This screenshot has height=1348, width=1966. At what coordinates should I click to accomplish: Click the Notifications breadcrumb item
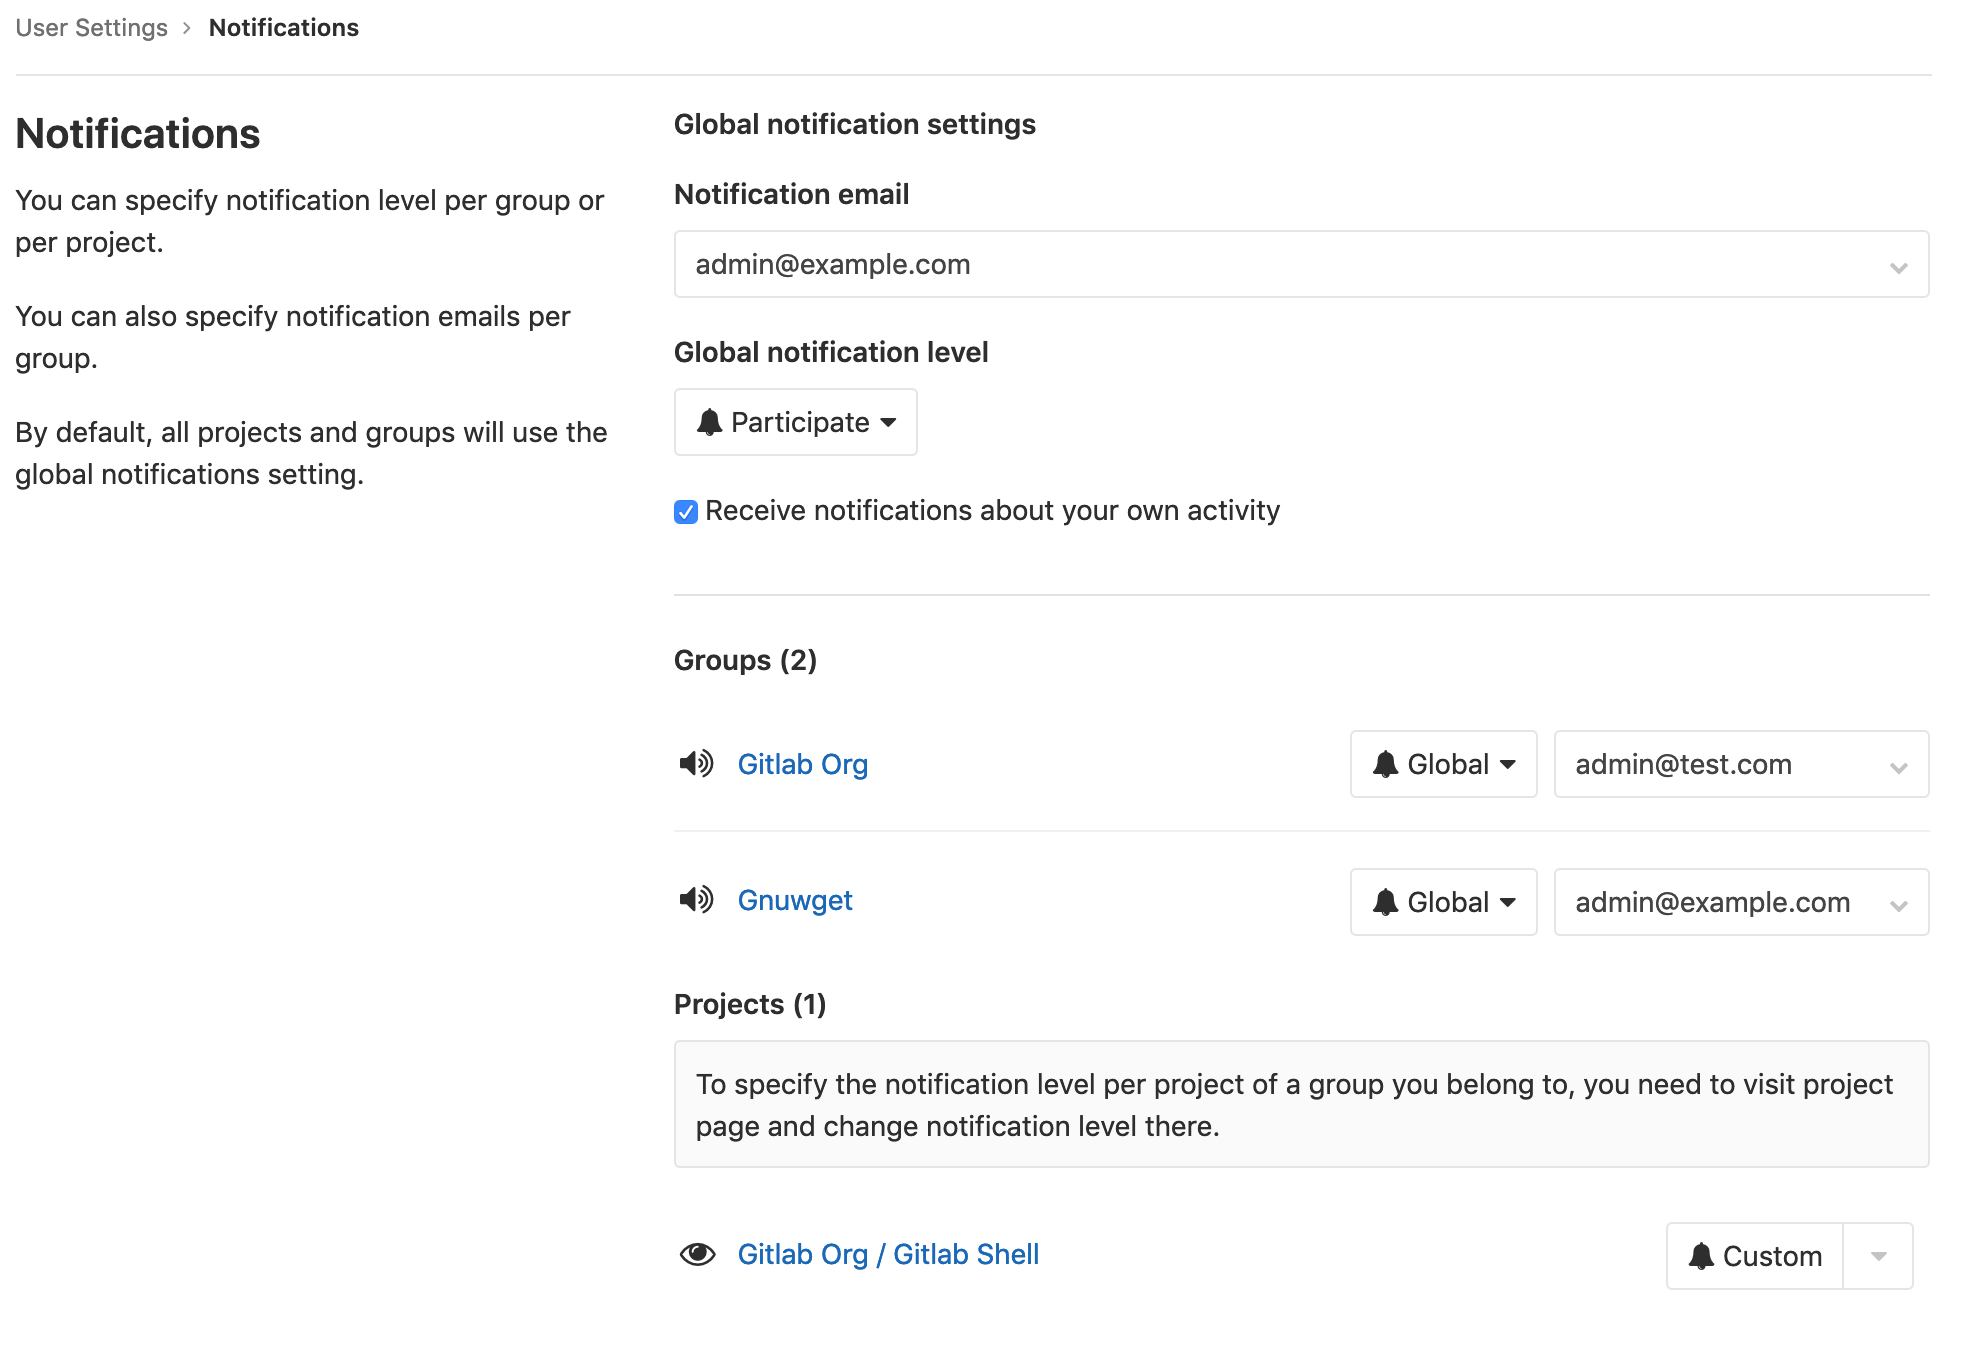coord(284,28)
